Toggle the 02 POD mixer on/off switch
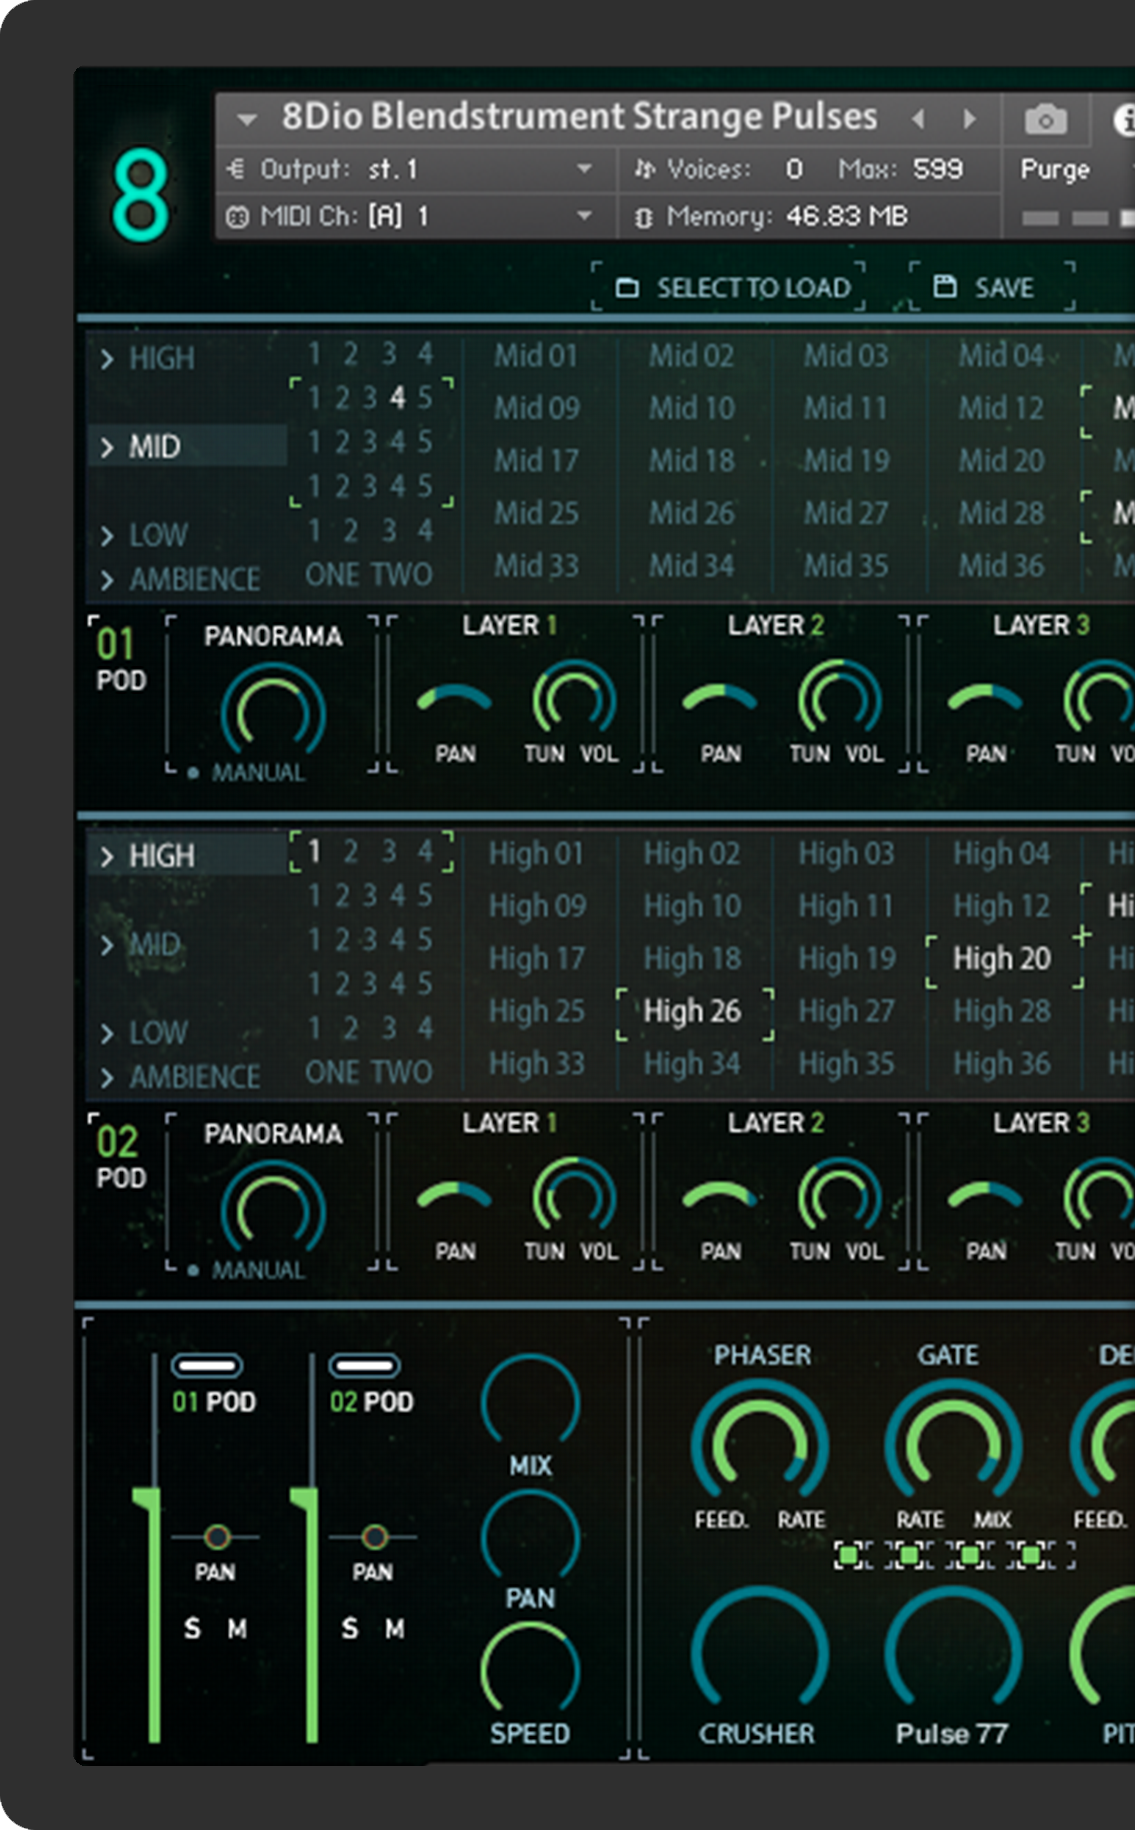This screenshot has height=1830, width=1135. point(365,1365)
